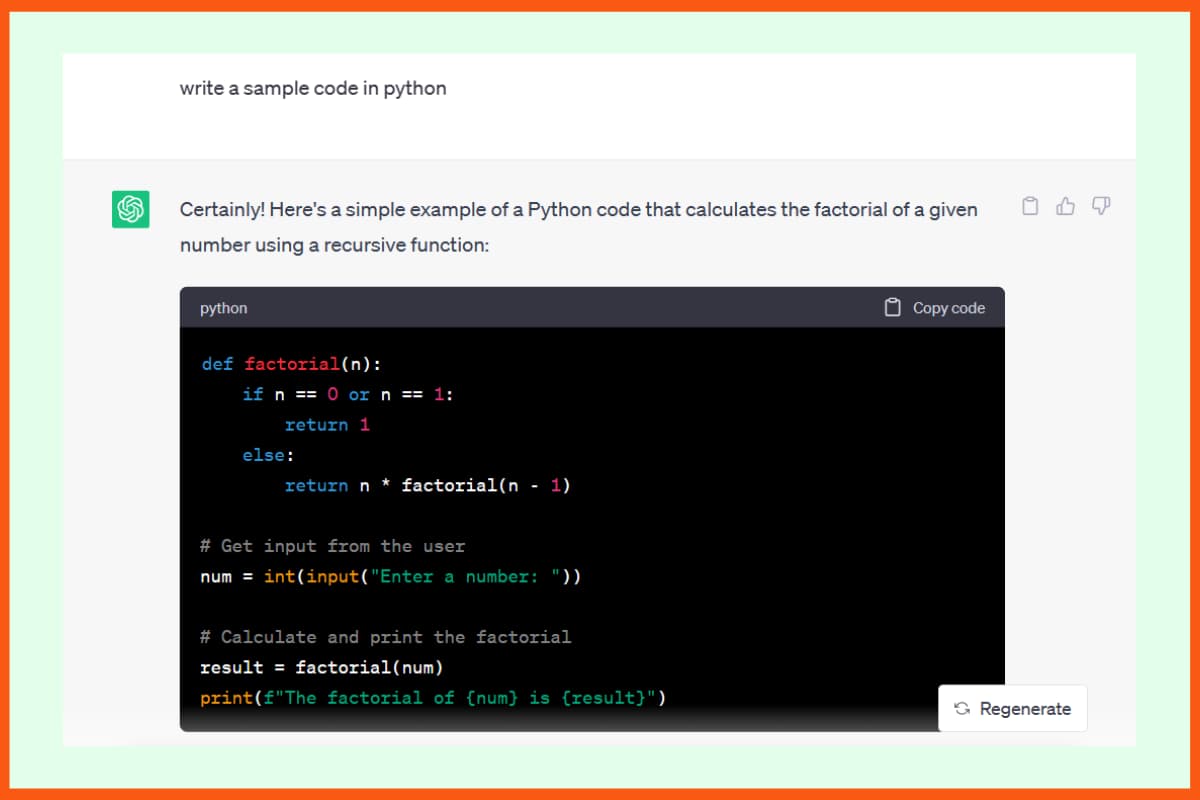The image size is (1200, 800).
Task: Click the print statement code line
Action: [x=433, y=698]
